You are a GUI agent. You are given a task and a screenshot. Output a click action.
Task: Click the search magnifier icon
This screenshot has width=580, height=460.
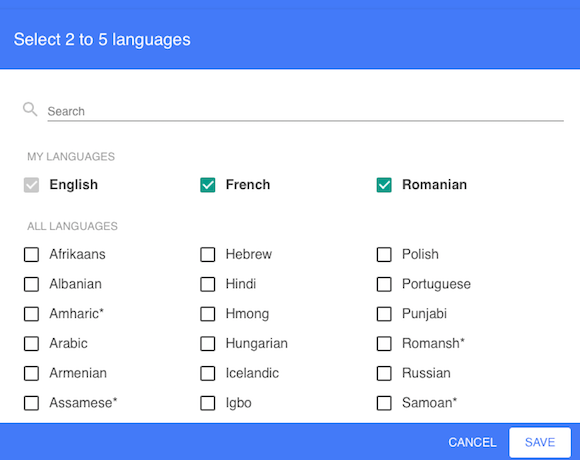pyautogui.click(x=30, y=109)
